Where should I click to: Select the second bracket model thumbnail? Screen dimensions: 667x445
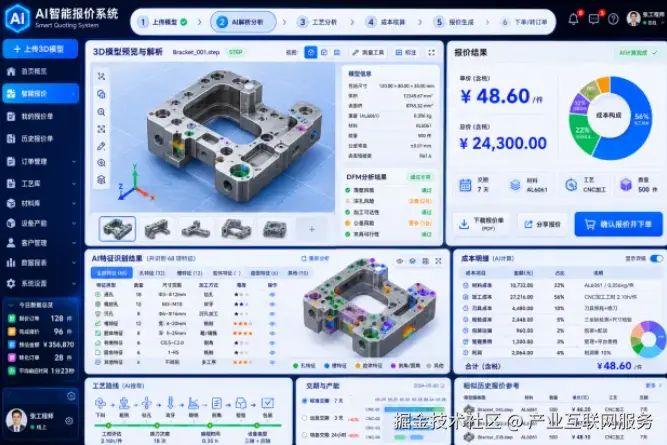(157, 229)
